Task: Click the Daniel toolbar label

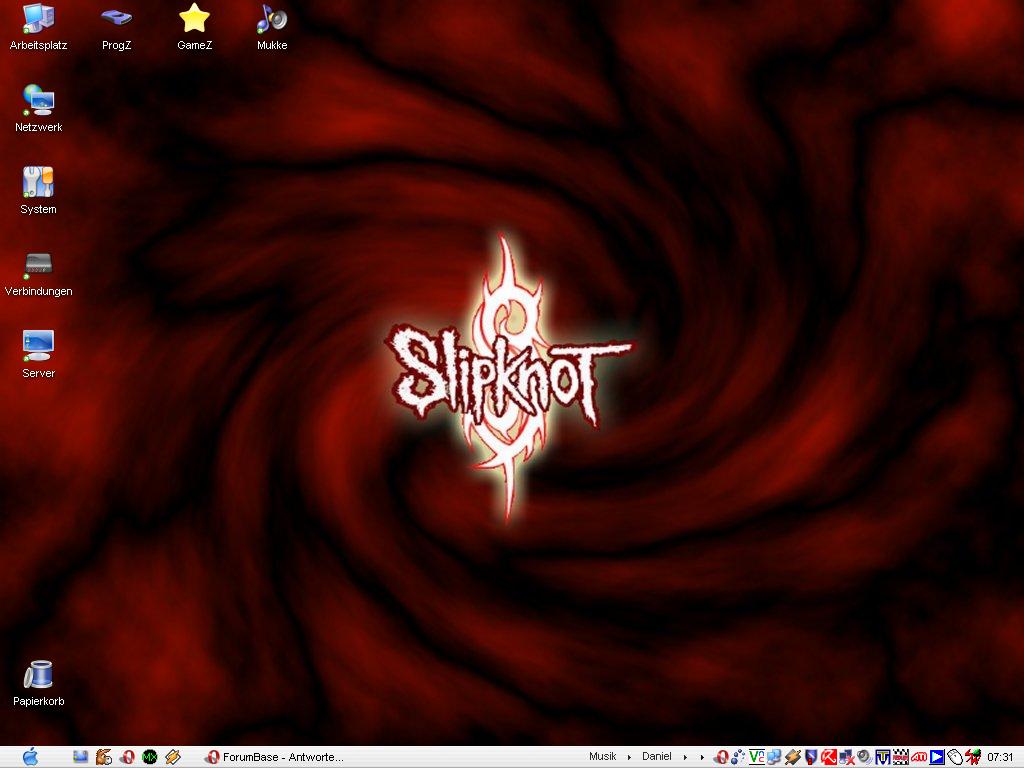Action: click(656, 756)
